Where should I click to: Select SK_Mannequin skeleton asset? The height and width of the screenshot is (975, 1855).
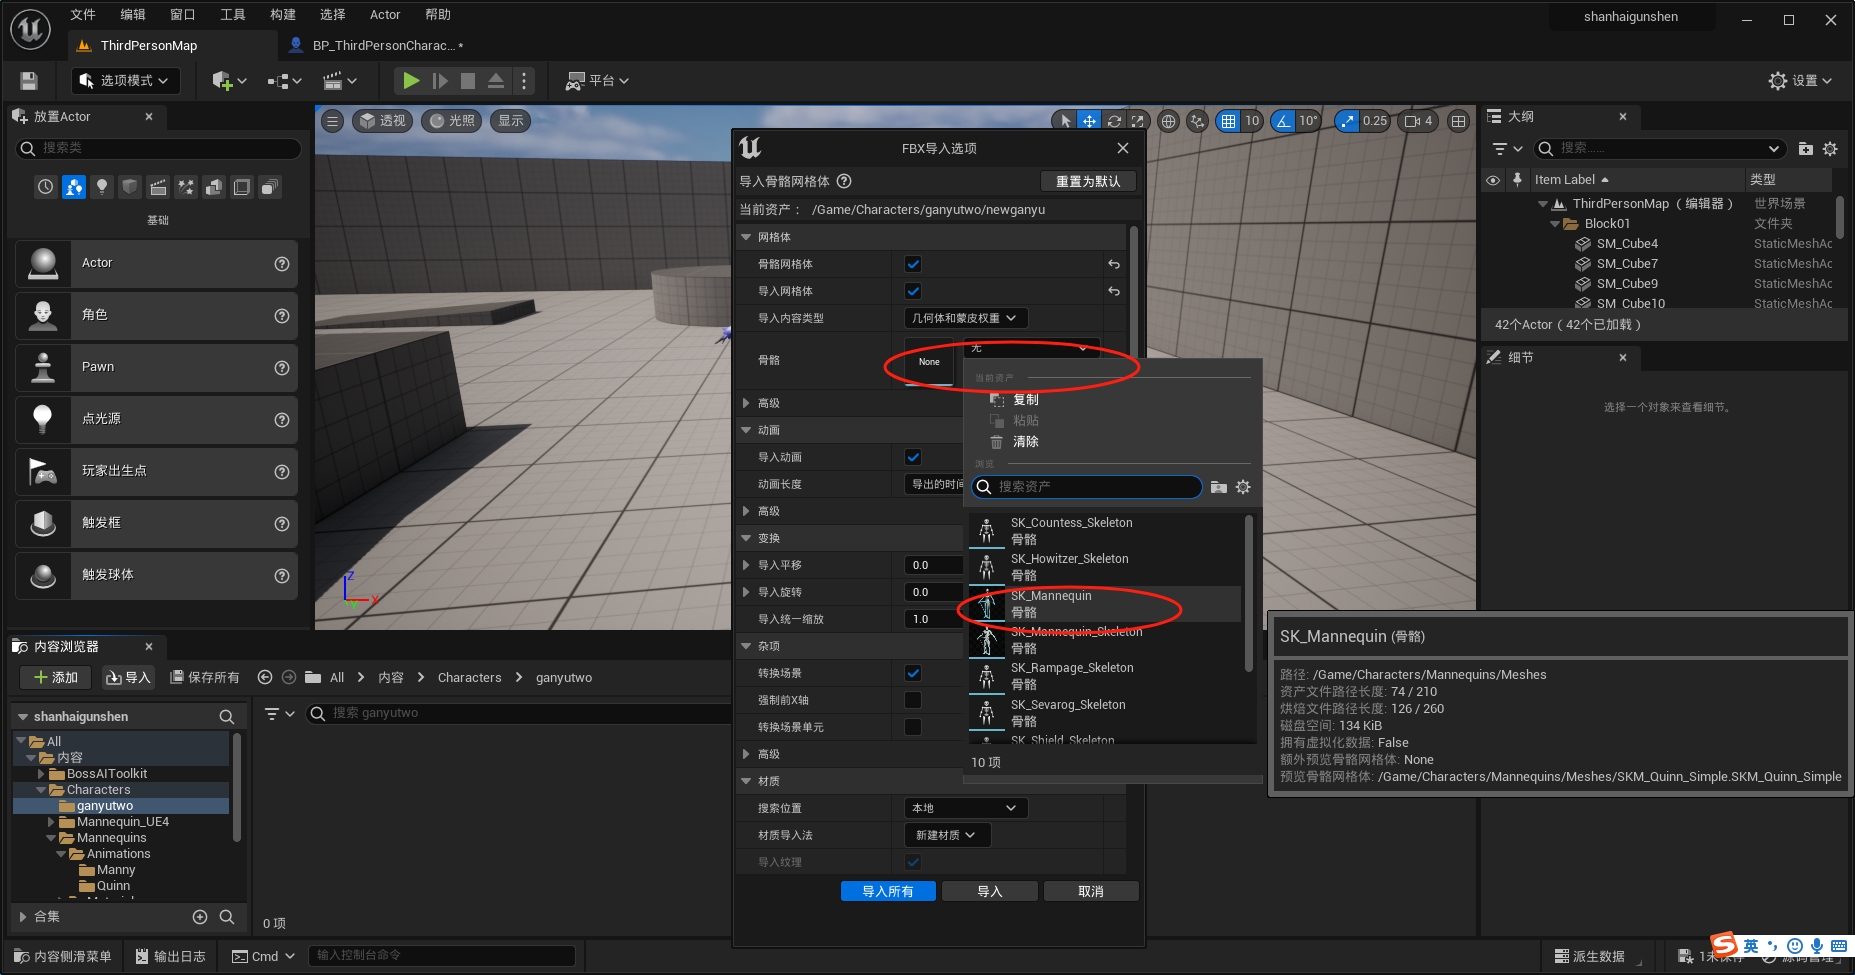[1105, 604]
